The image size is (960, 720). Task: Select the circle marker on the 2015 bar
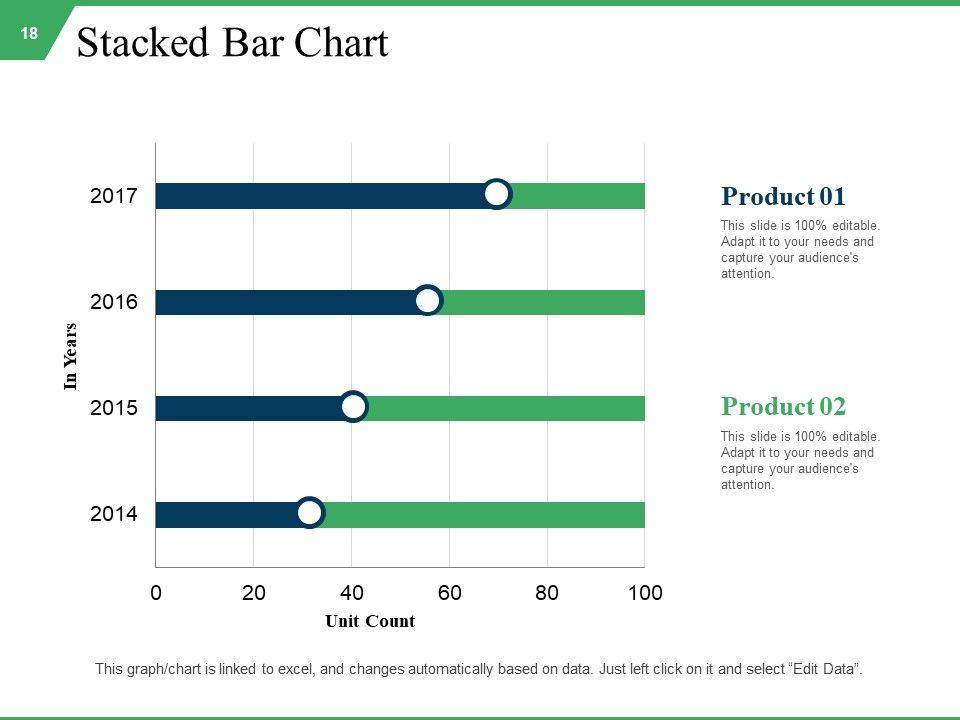pyautogui.click(x=353, y=407)
